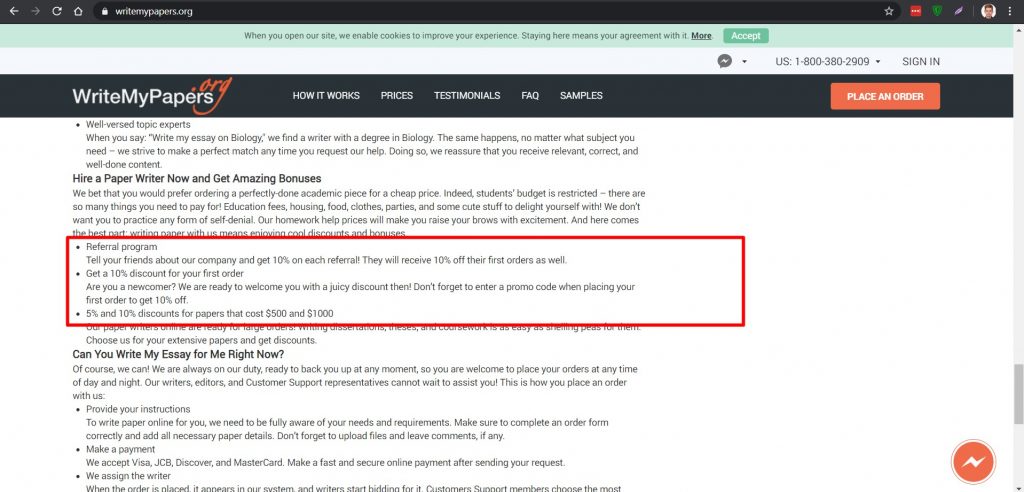This screenshot has width=1024, height=492.
Task: Click 'Can You Write My Essay for Me' heading
Action: point(178,354)
